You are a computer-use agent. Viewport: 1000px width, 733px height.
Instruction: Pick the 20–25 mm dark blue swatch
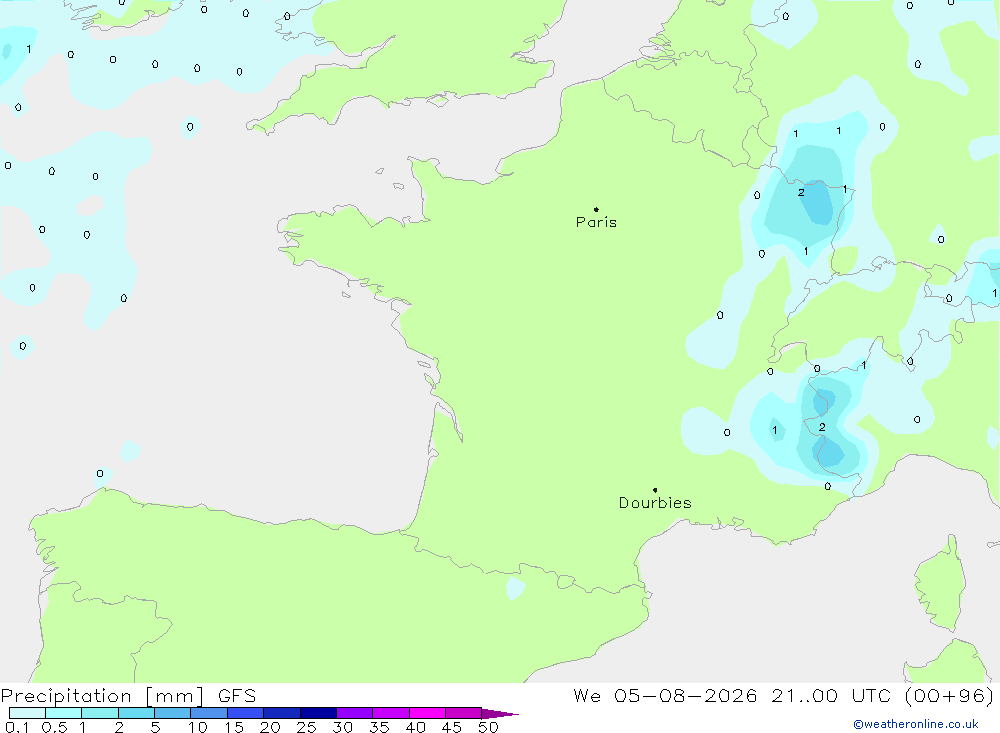pos(281,713)
